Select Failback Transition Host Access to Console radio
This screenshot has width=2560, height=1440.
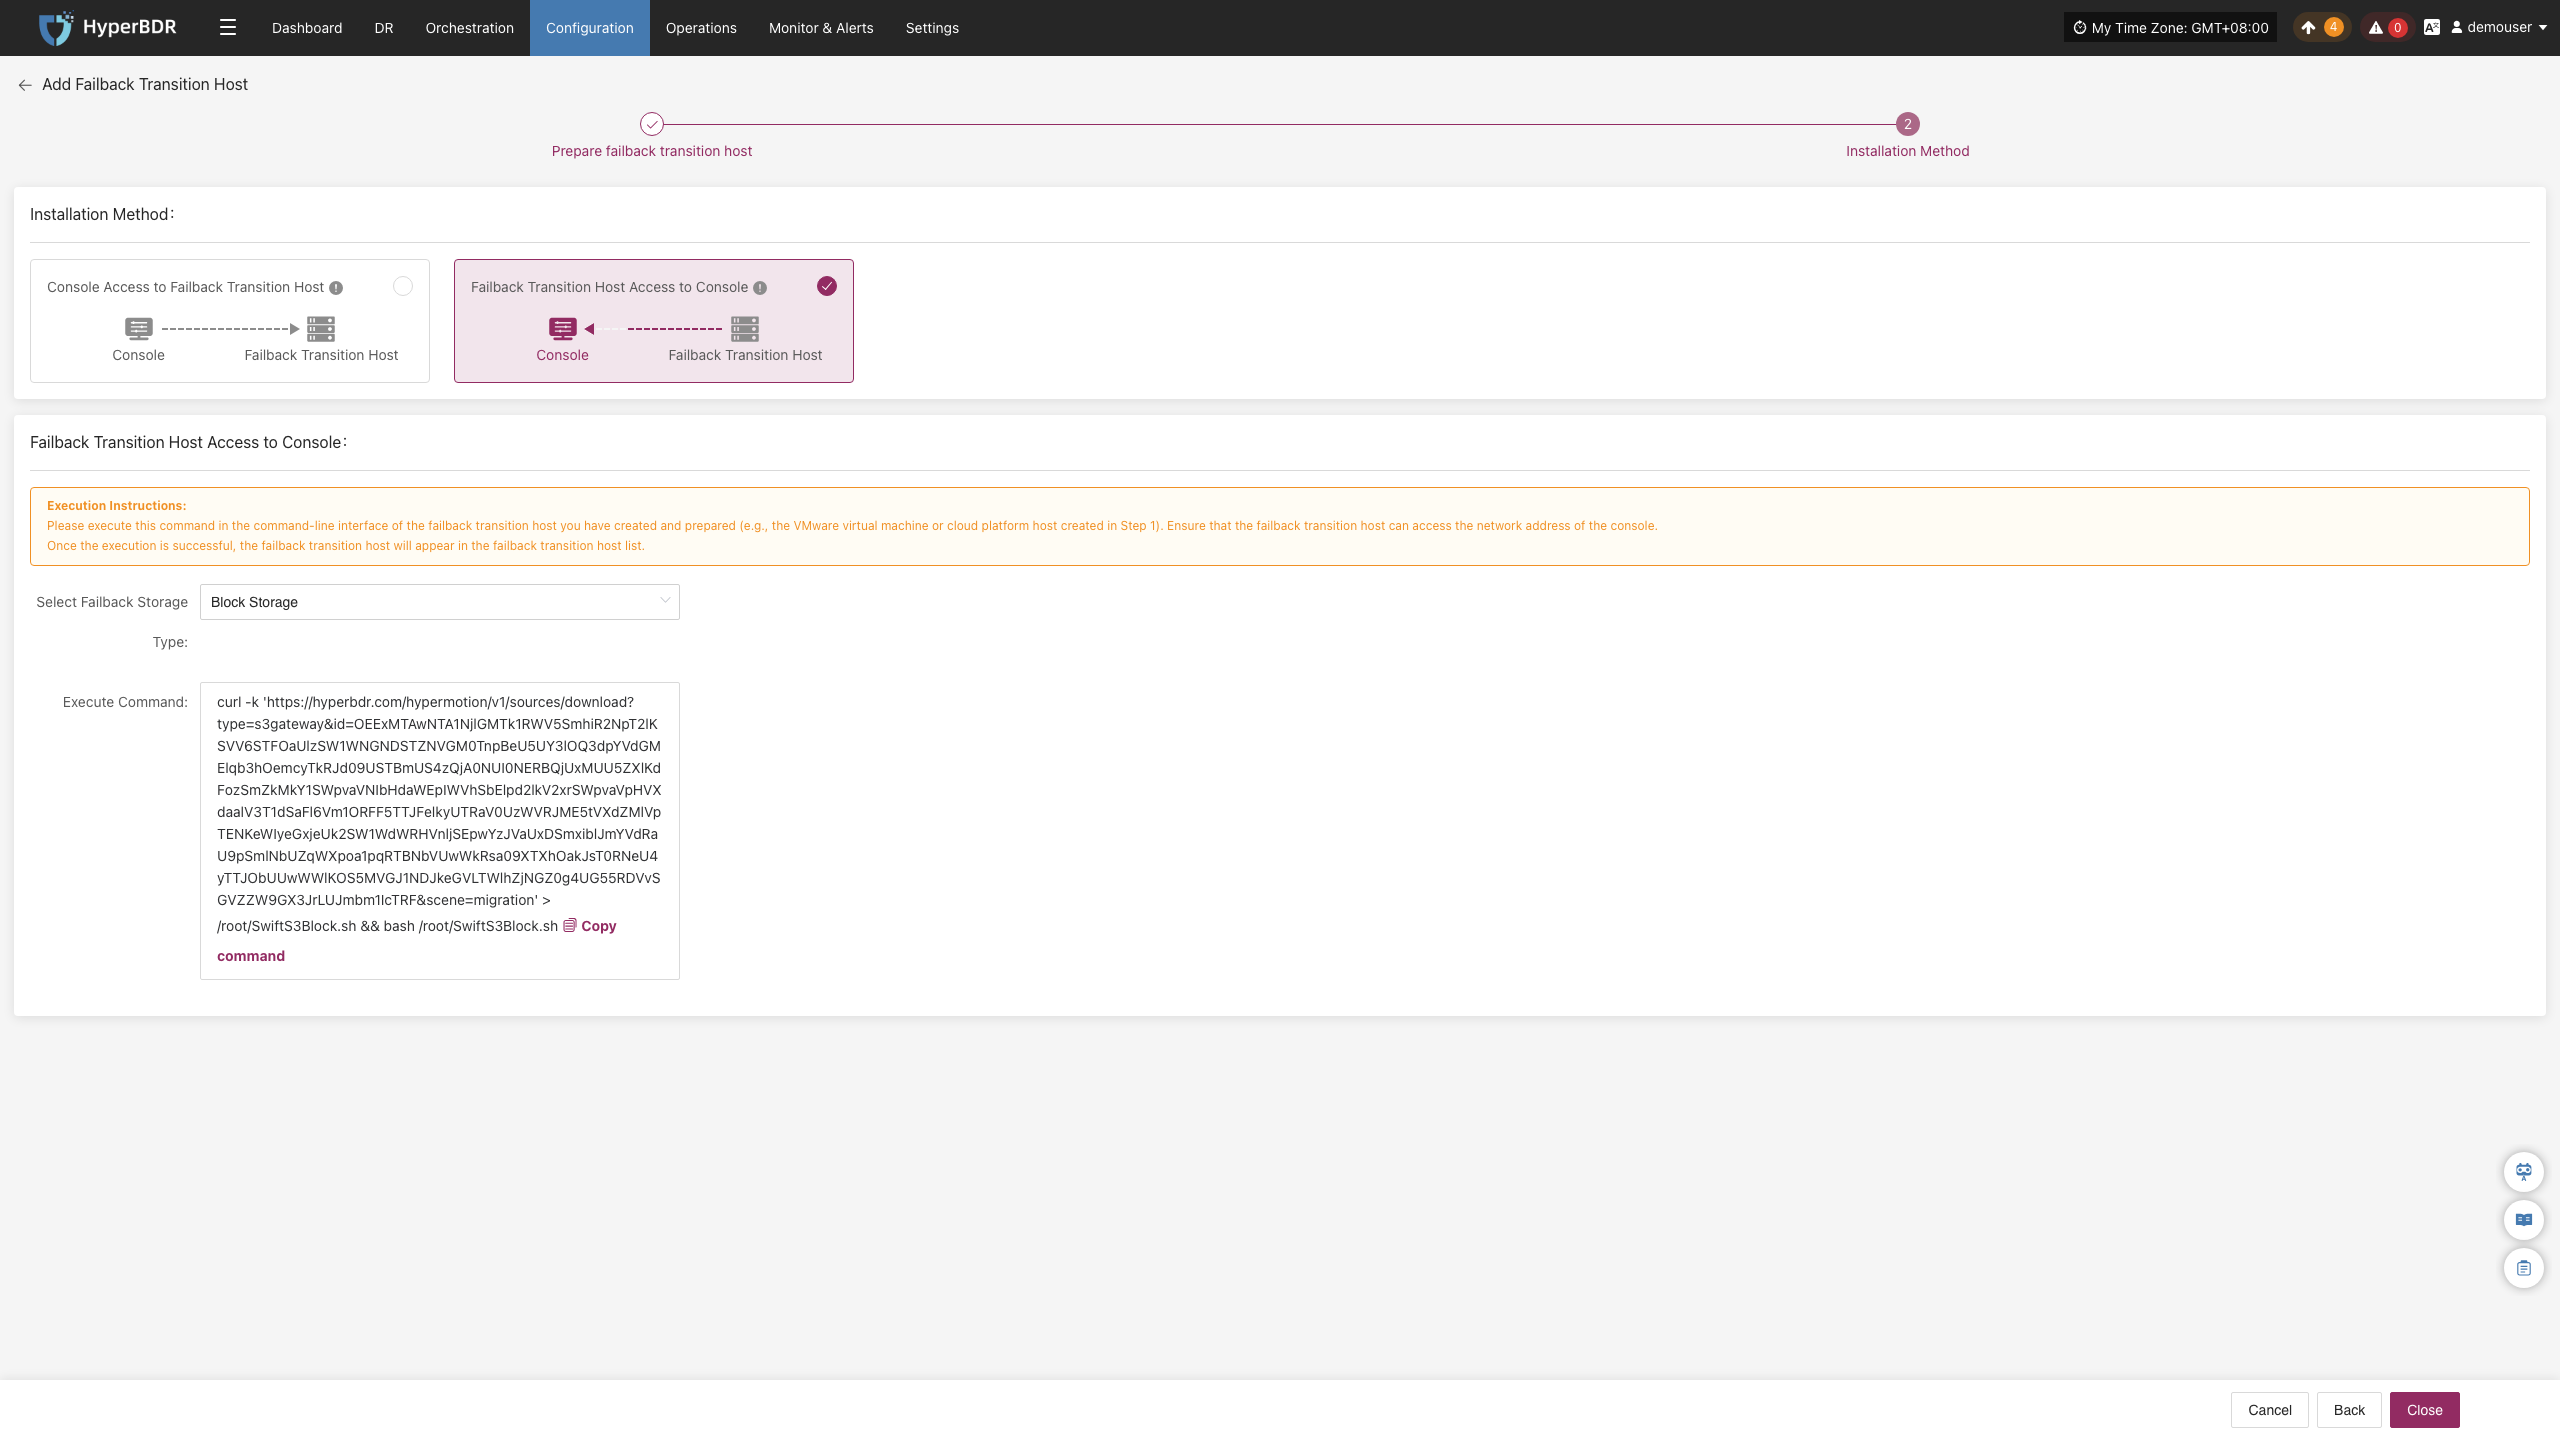(x=827, y=286)
